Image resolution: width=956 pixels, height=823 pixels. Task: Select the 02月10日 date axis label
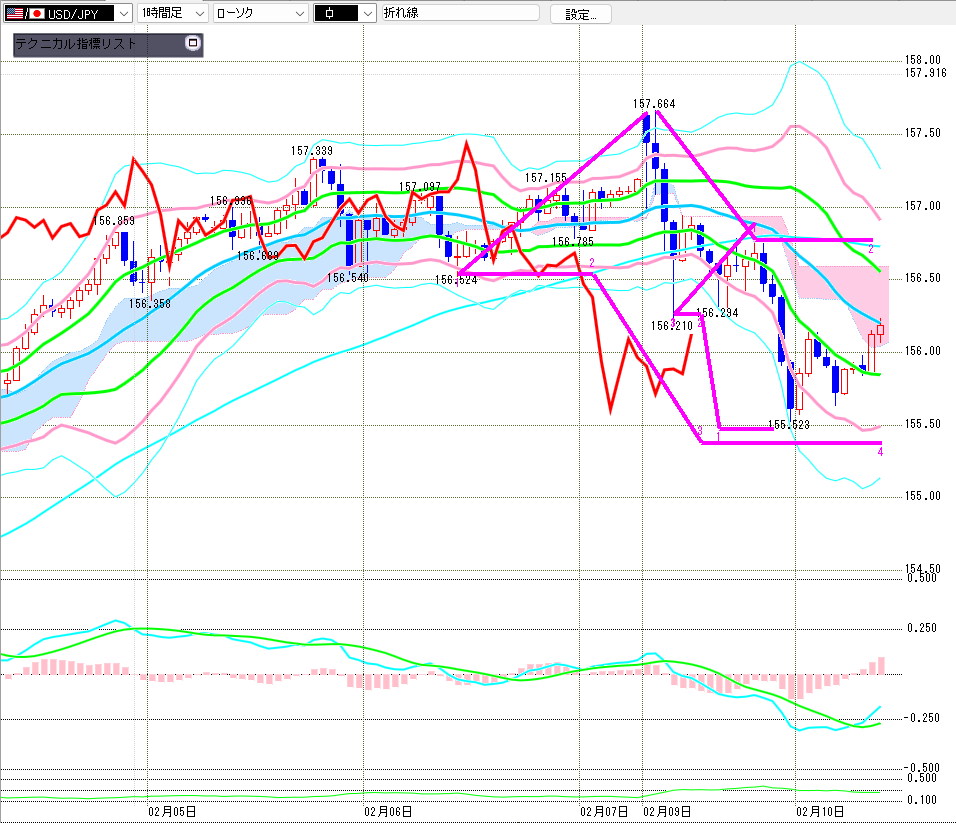click(820, 810)
